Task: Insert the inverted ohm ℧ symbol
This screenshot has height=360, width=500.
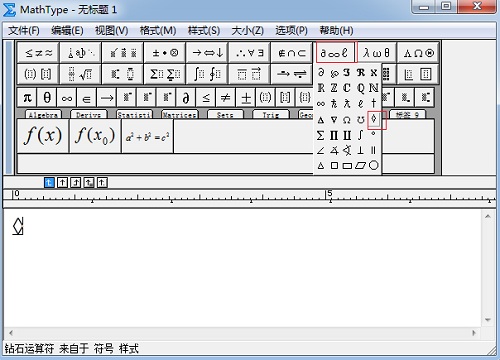Action: [x=360, y=120]
